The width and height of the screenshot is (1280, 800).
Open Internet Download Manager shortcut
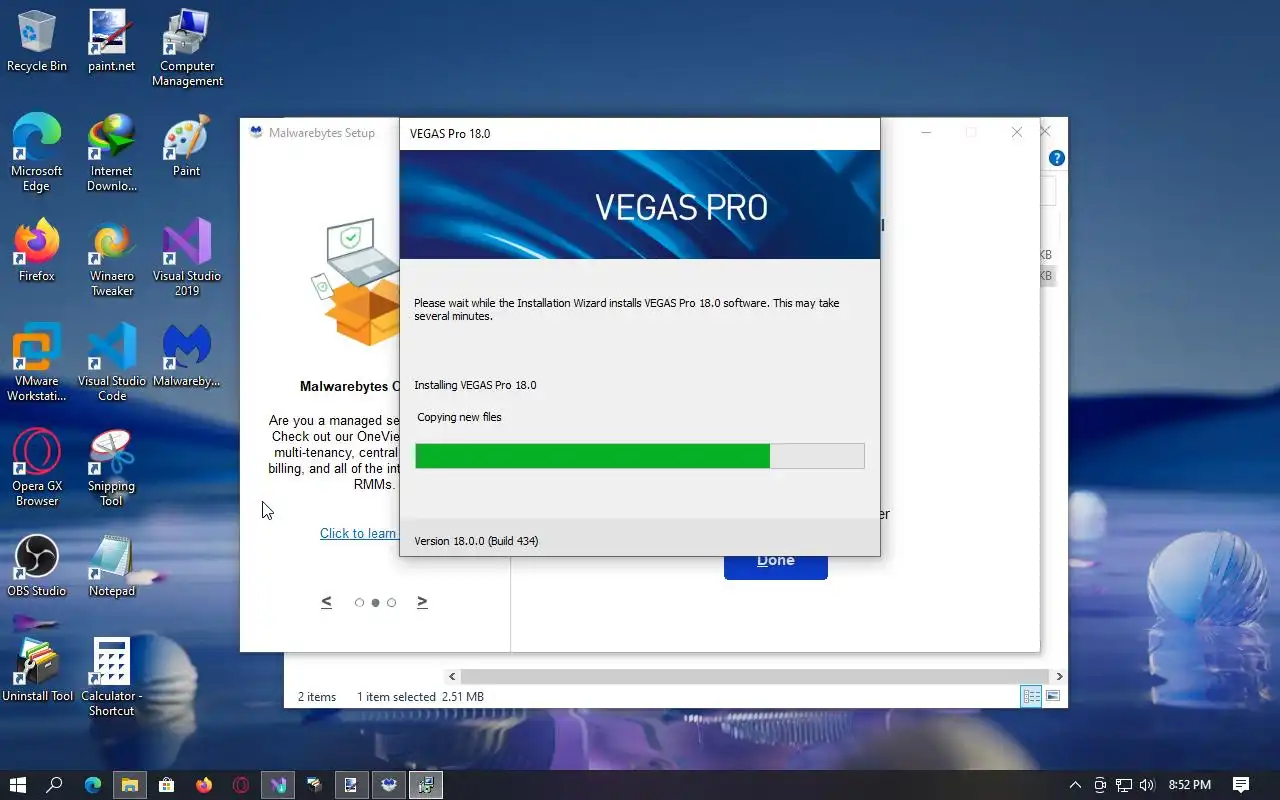pyautogui.click(x=111, y=152)
